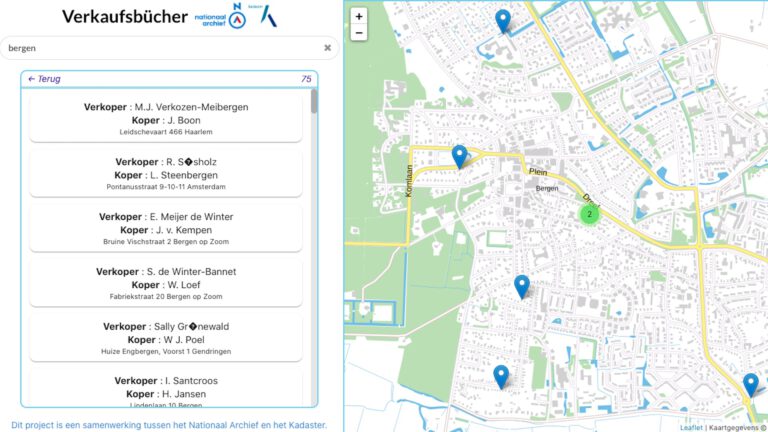Click the Verkaufsbücher page title

point(124,17)
